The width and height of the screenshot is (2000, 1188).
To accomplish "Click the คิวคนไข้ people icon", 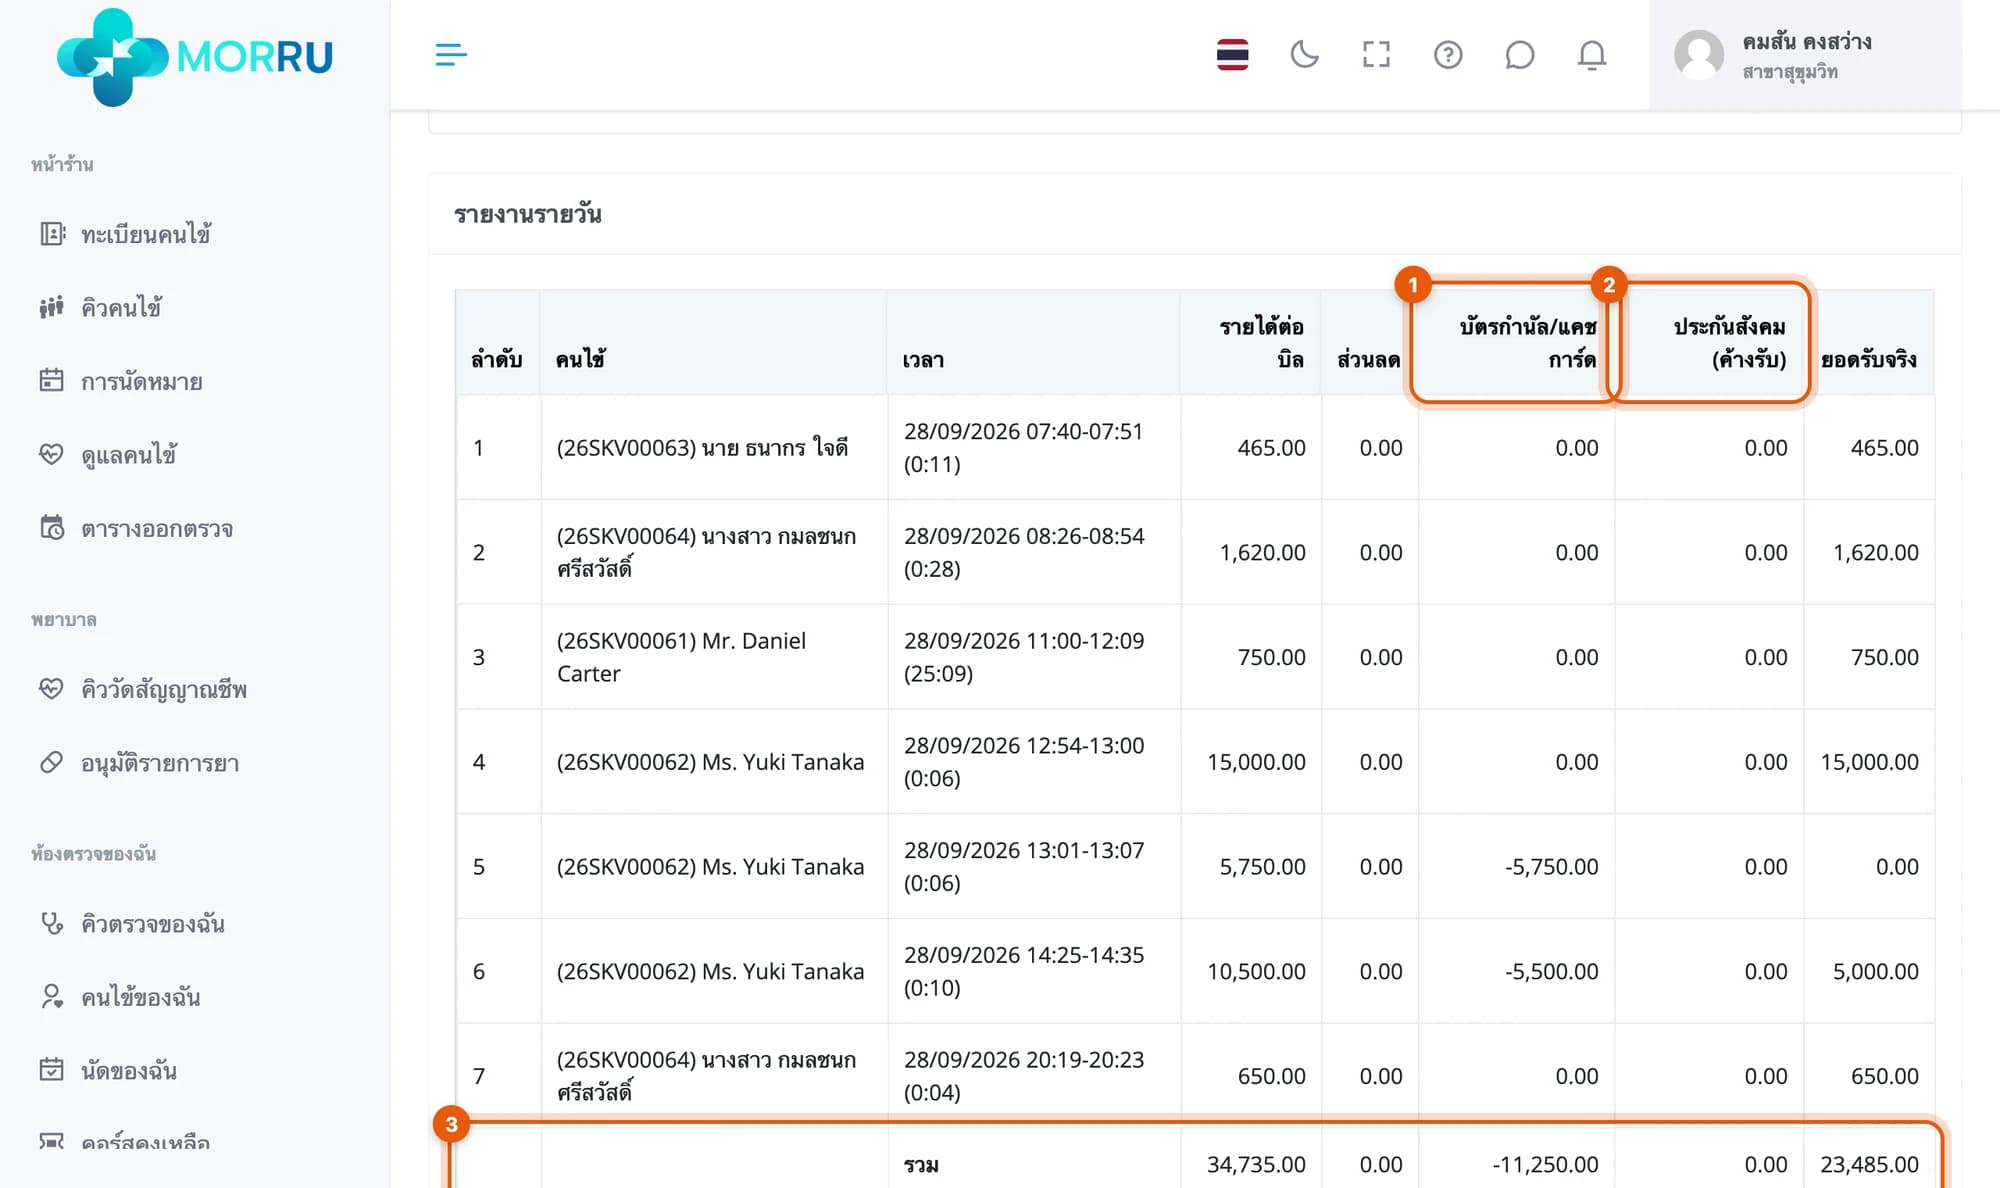I will tap(52, 307).
